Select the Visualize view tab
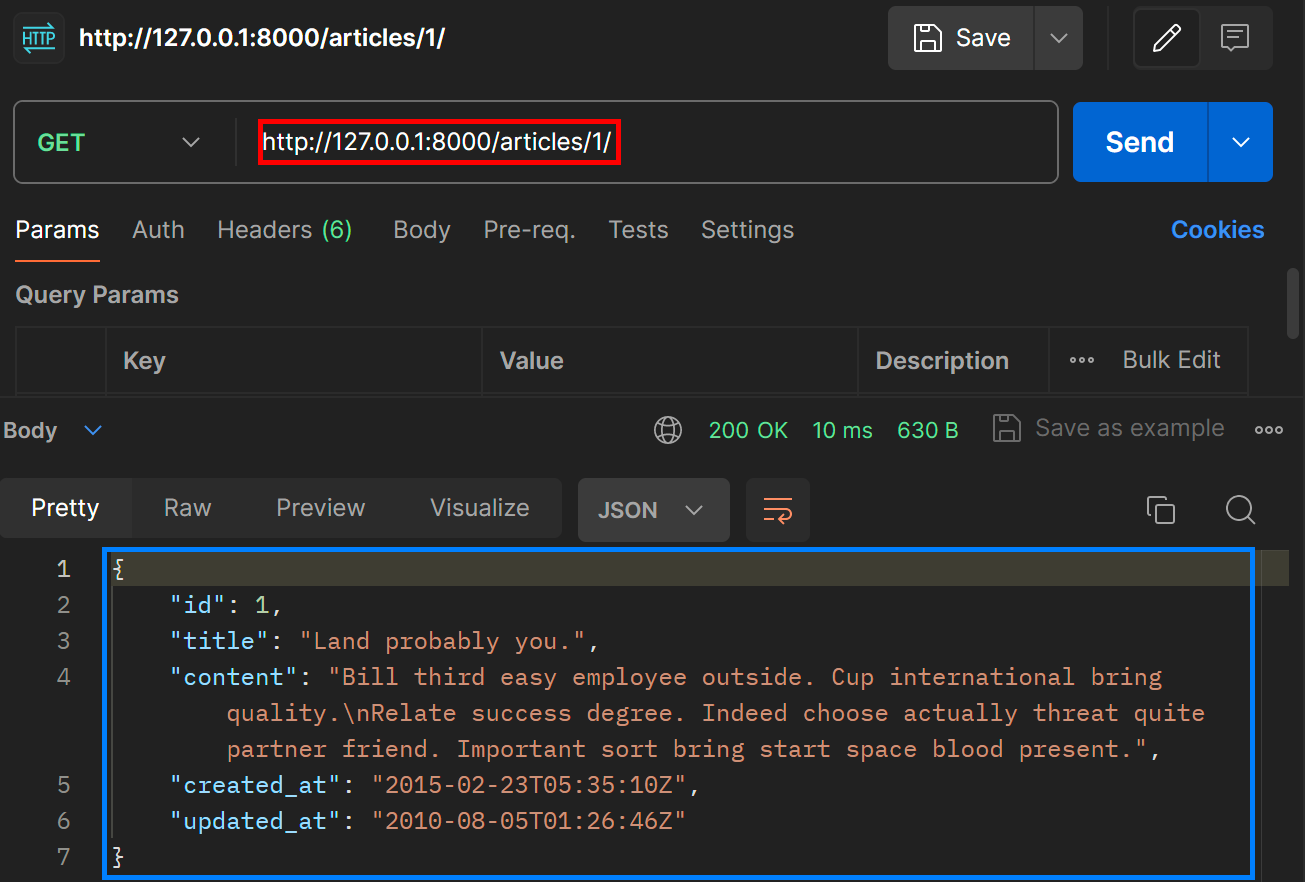Image resolution: width=1305 pixels, height=882 pixels. click(x=480, y=508)
